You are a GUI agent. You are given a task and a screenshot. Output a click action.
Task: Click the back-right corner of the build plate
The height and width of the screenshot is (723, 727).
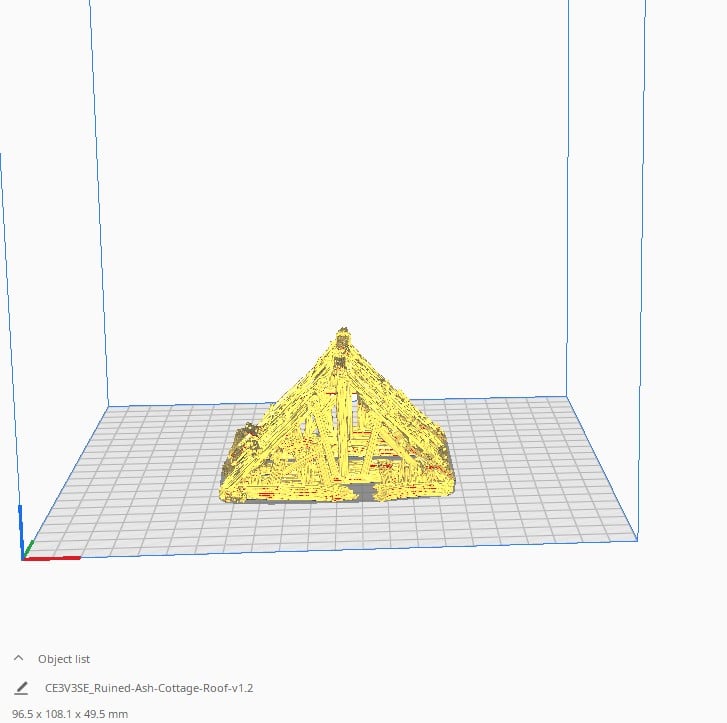point(569,396)
